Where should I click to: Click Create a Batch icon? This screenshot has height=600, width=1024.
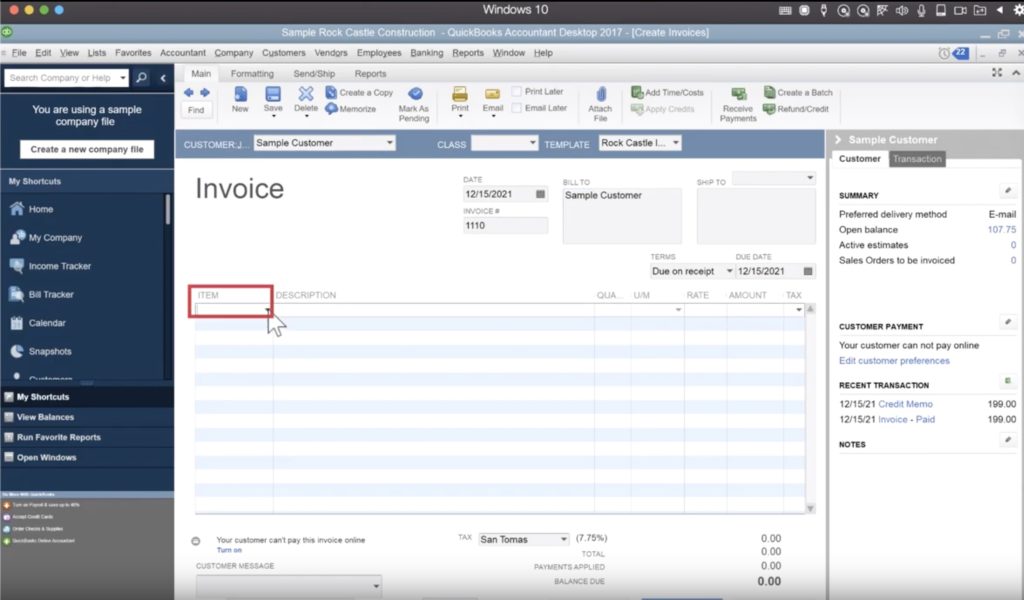click(769, 92)
